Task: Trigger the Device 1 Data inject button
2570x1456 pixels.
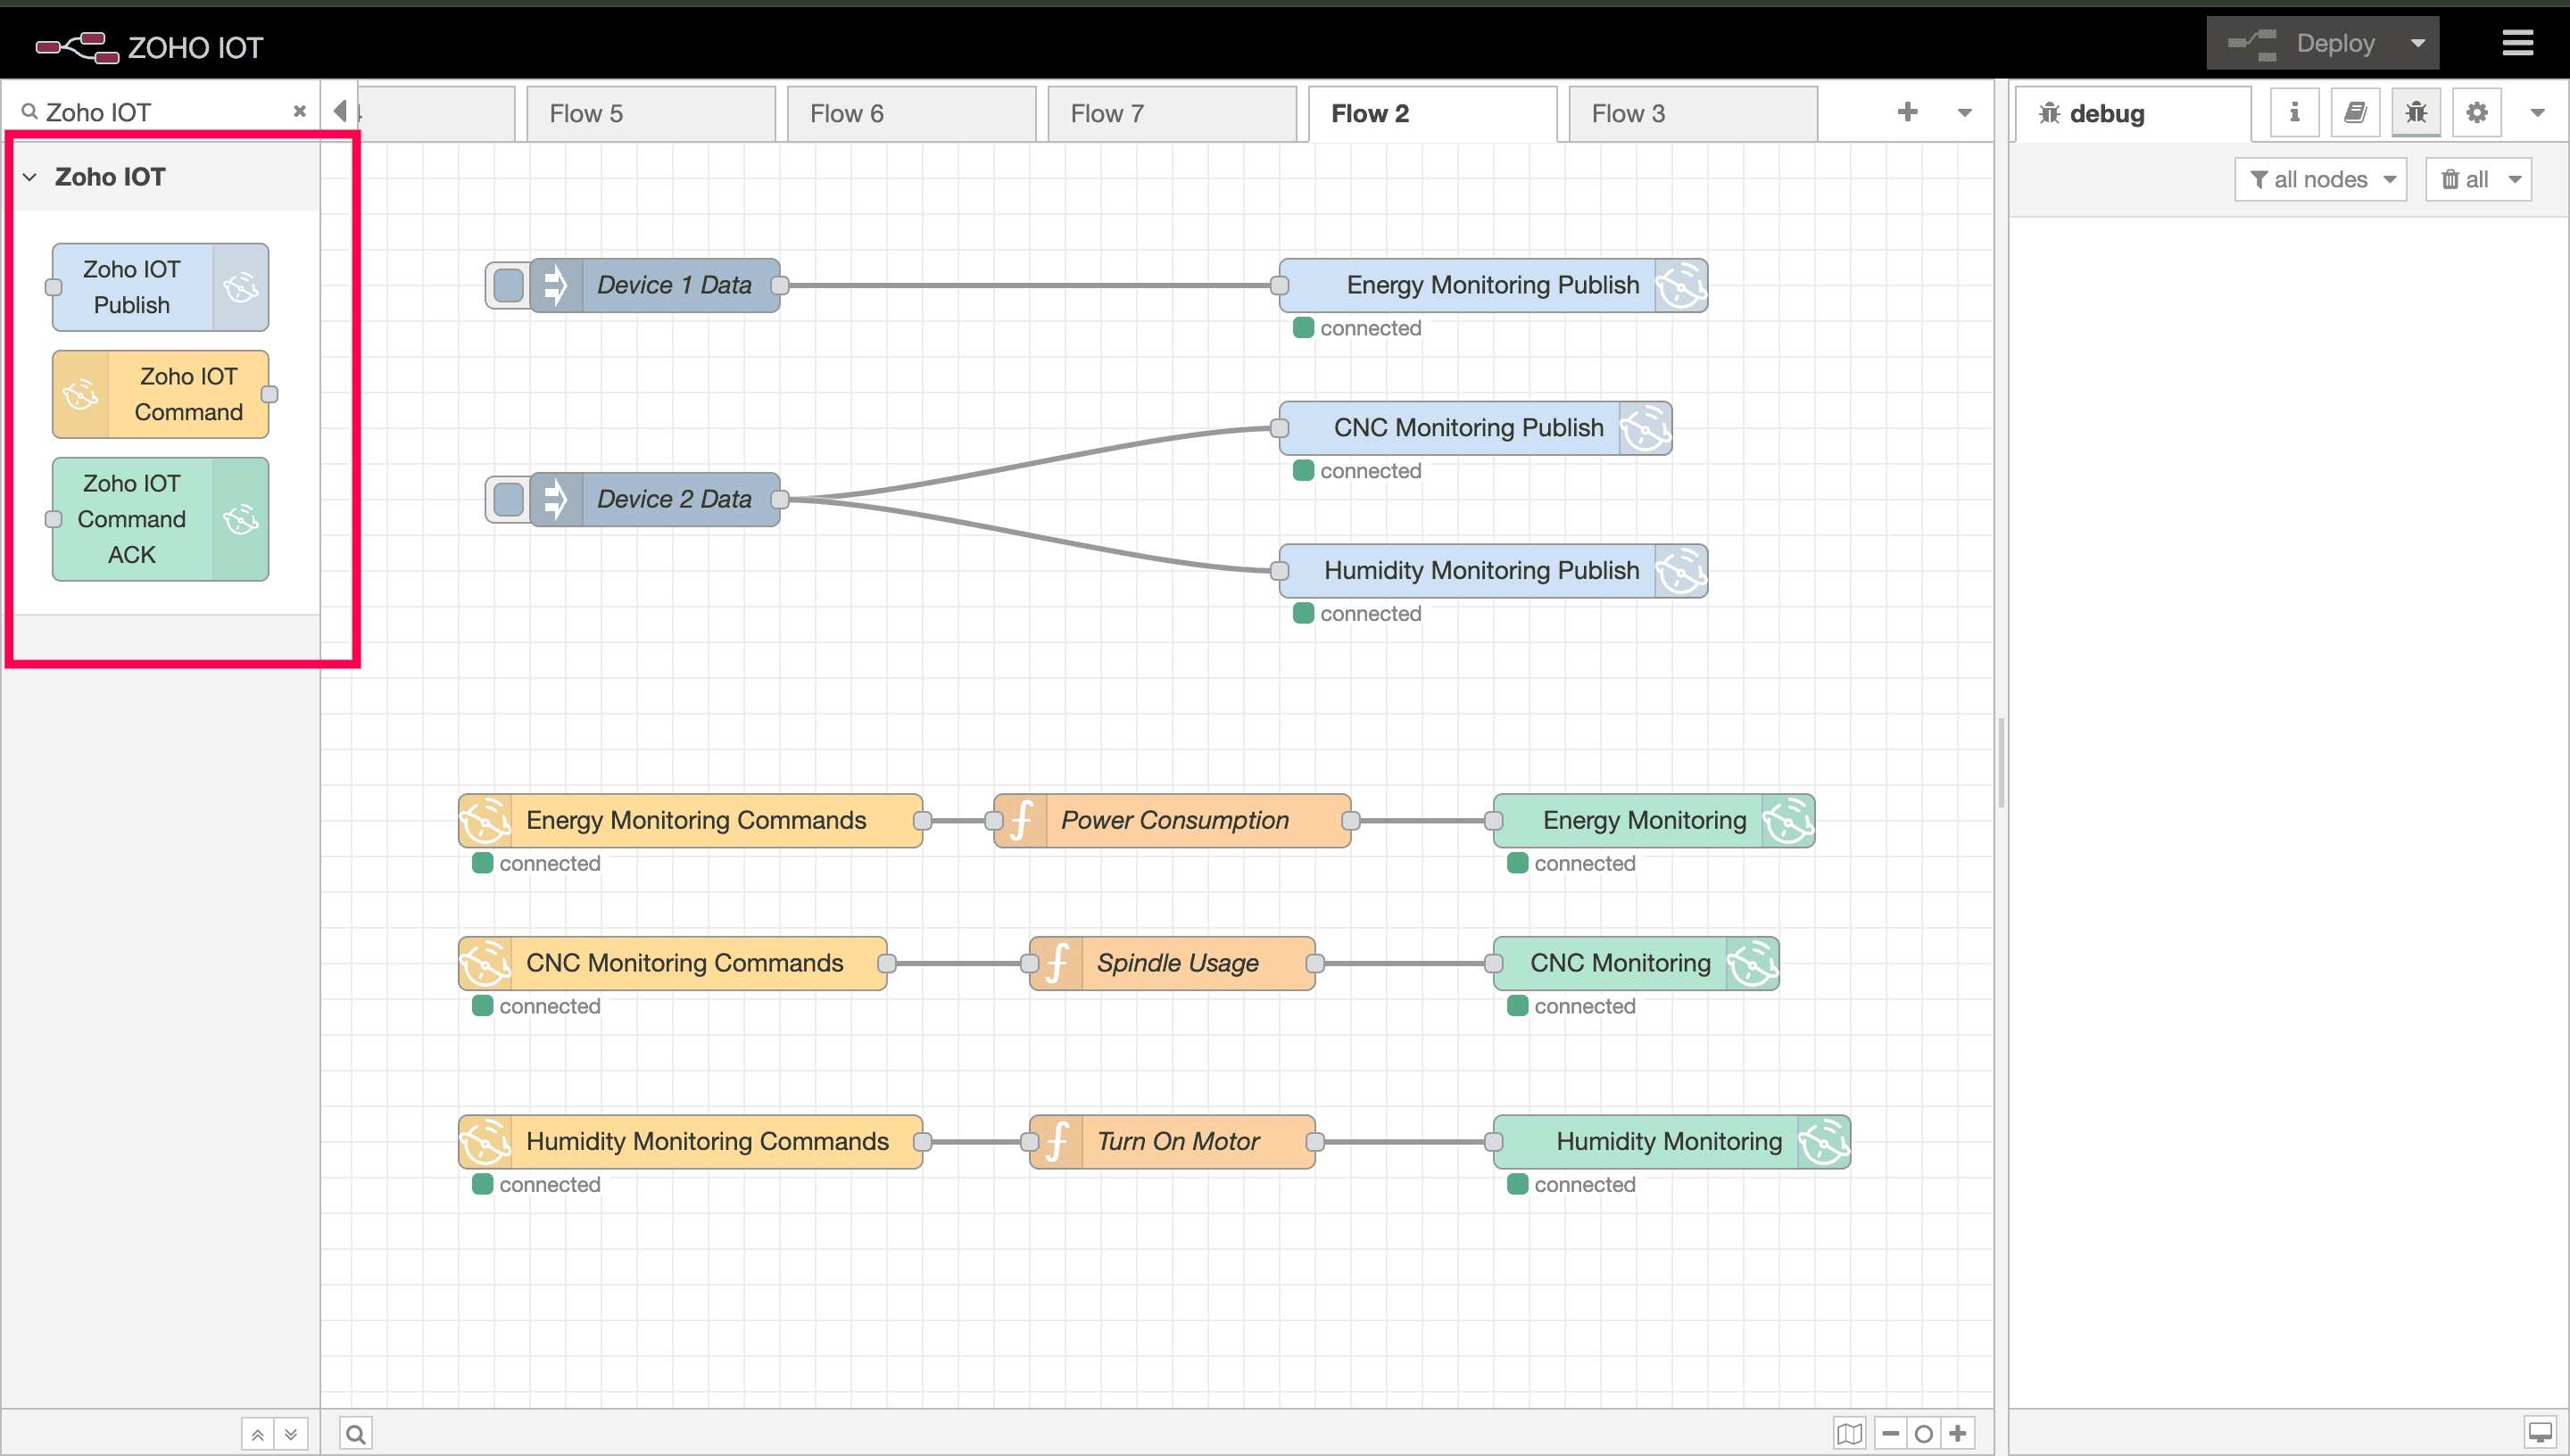Action: (x=508, y=285)
